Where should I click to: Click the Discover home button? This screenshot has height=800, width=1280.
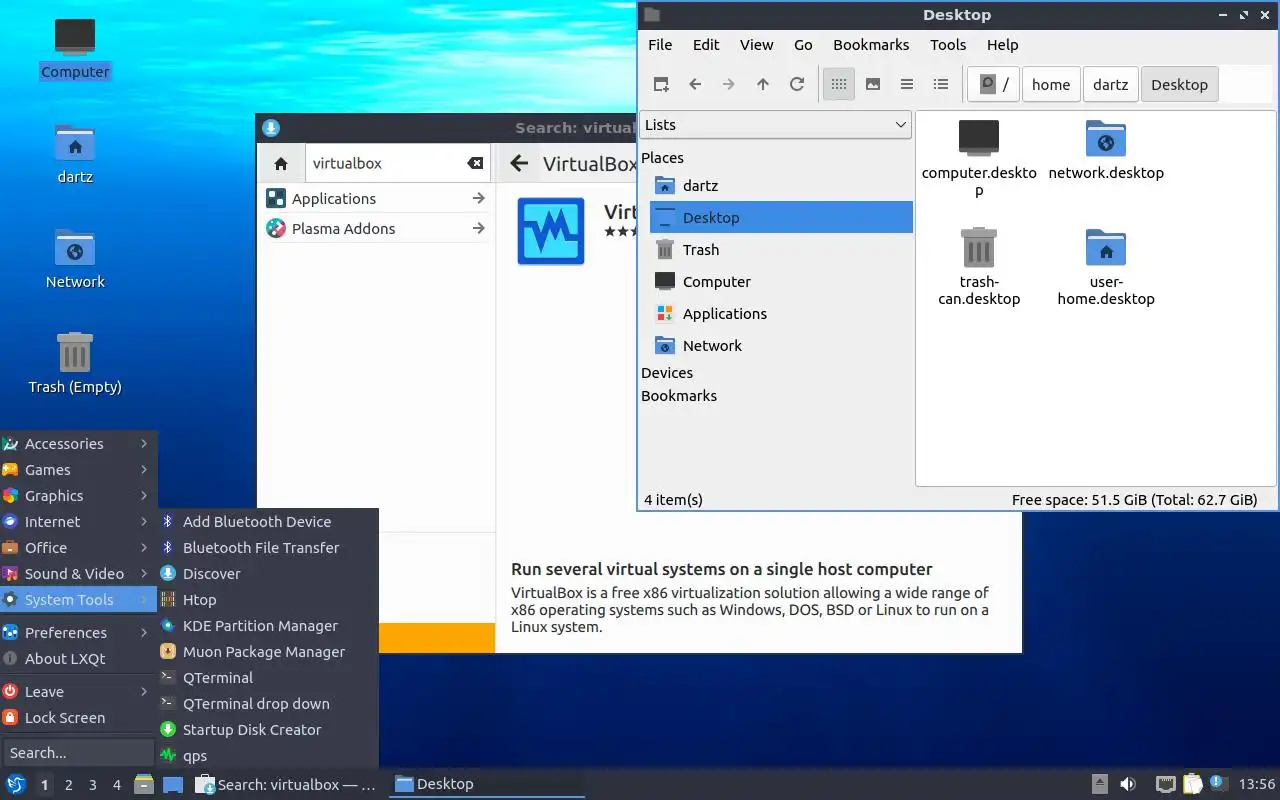pos(281,164)
